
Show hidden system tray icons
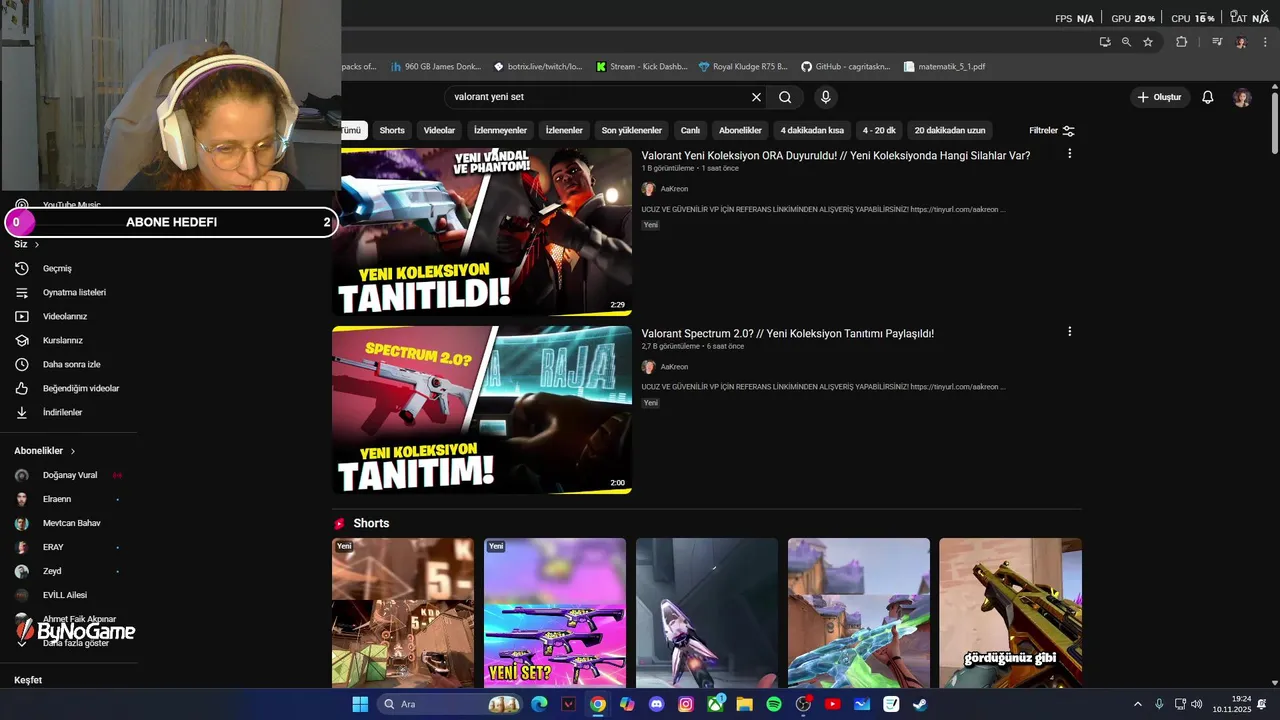[1137, 704]
